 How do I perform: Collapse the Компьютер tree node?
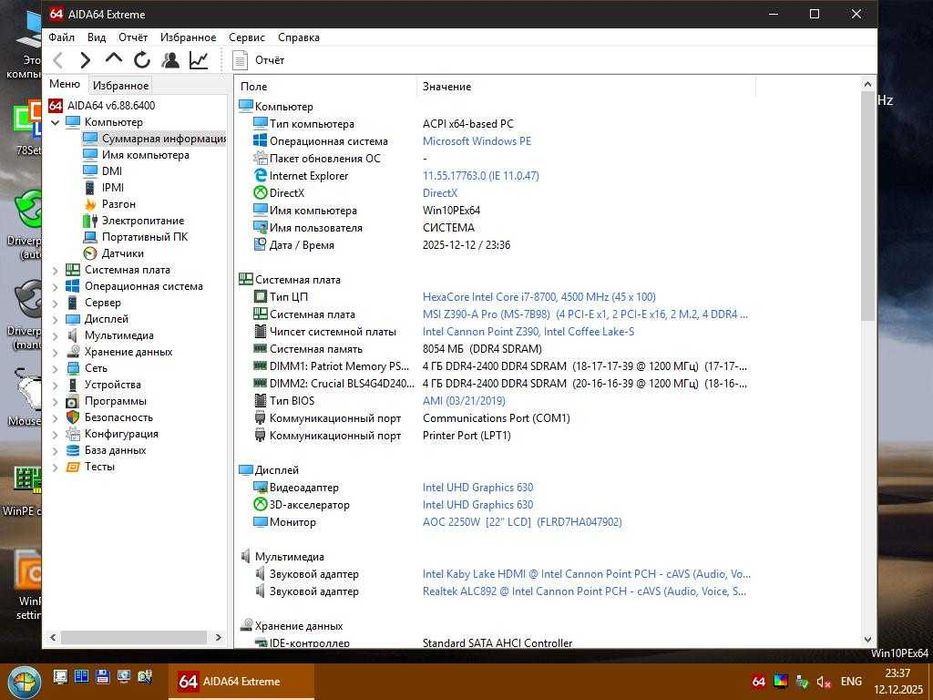click(55, 123)
